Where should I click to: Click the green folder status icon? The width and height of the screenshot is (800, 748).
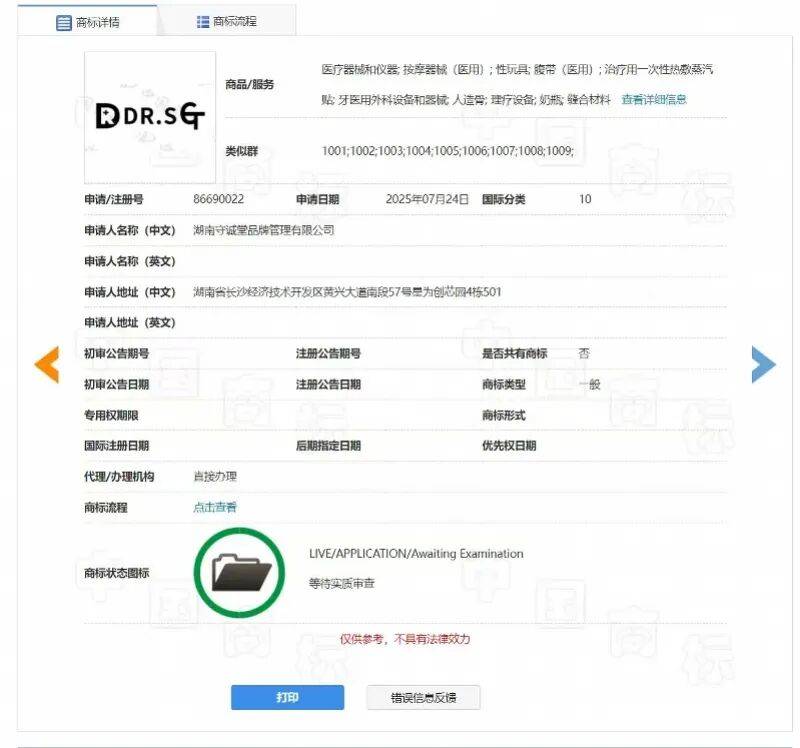click(240, 572)
